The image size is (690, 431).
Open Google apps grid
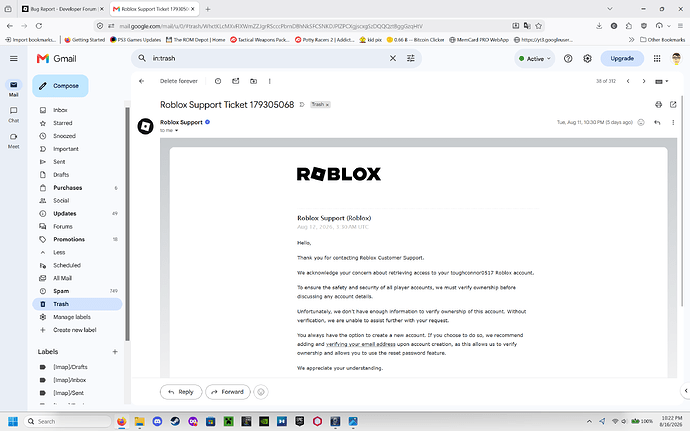click(657, 59)
